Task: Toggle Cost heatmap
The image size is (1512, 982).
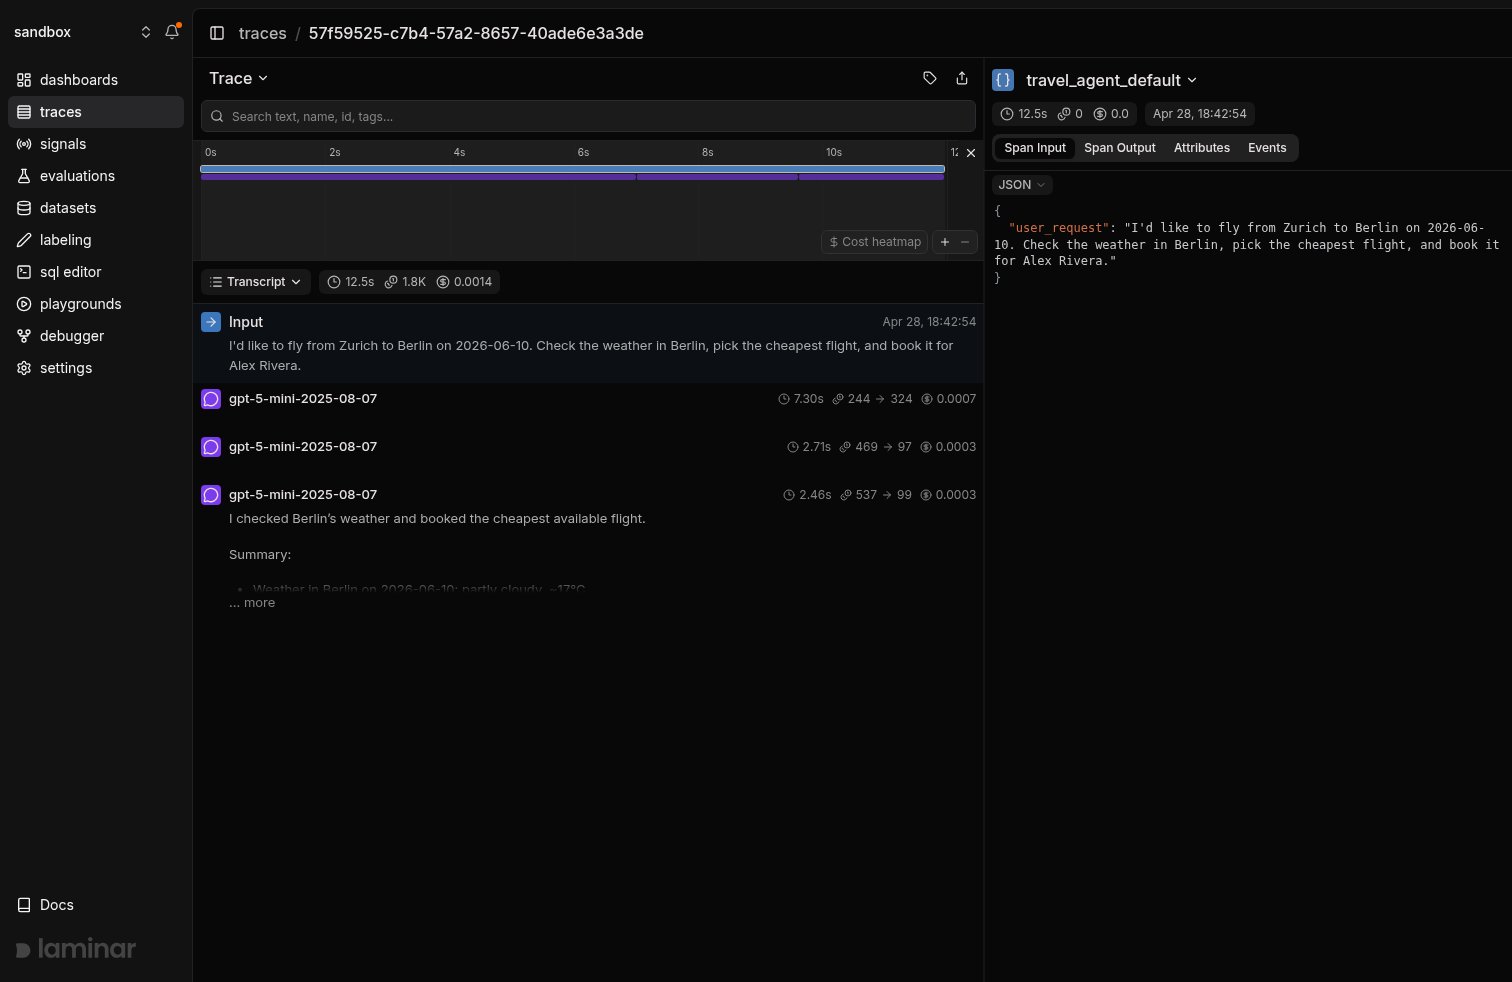Action: pos(875,242)
